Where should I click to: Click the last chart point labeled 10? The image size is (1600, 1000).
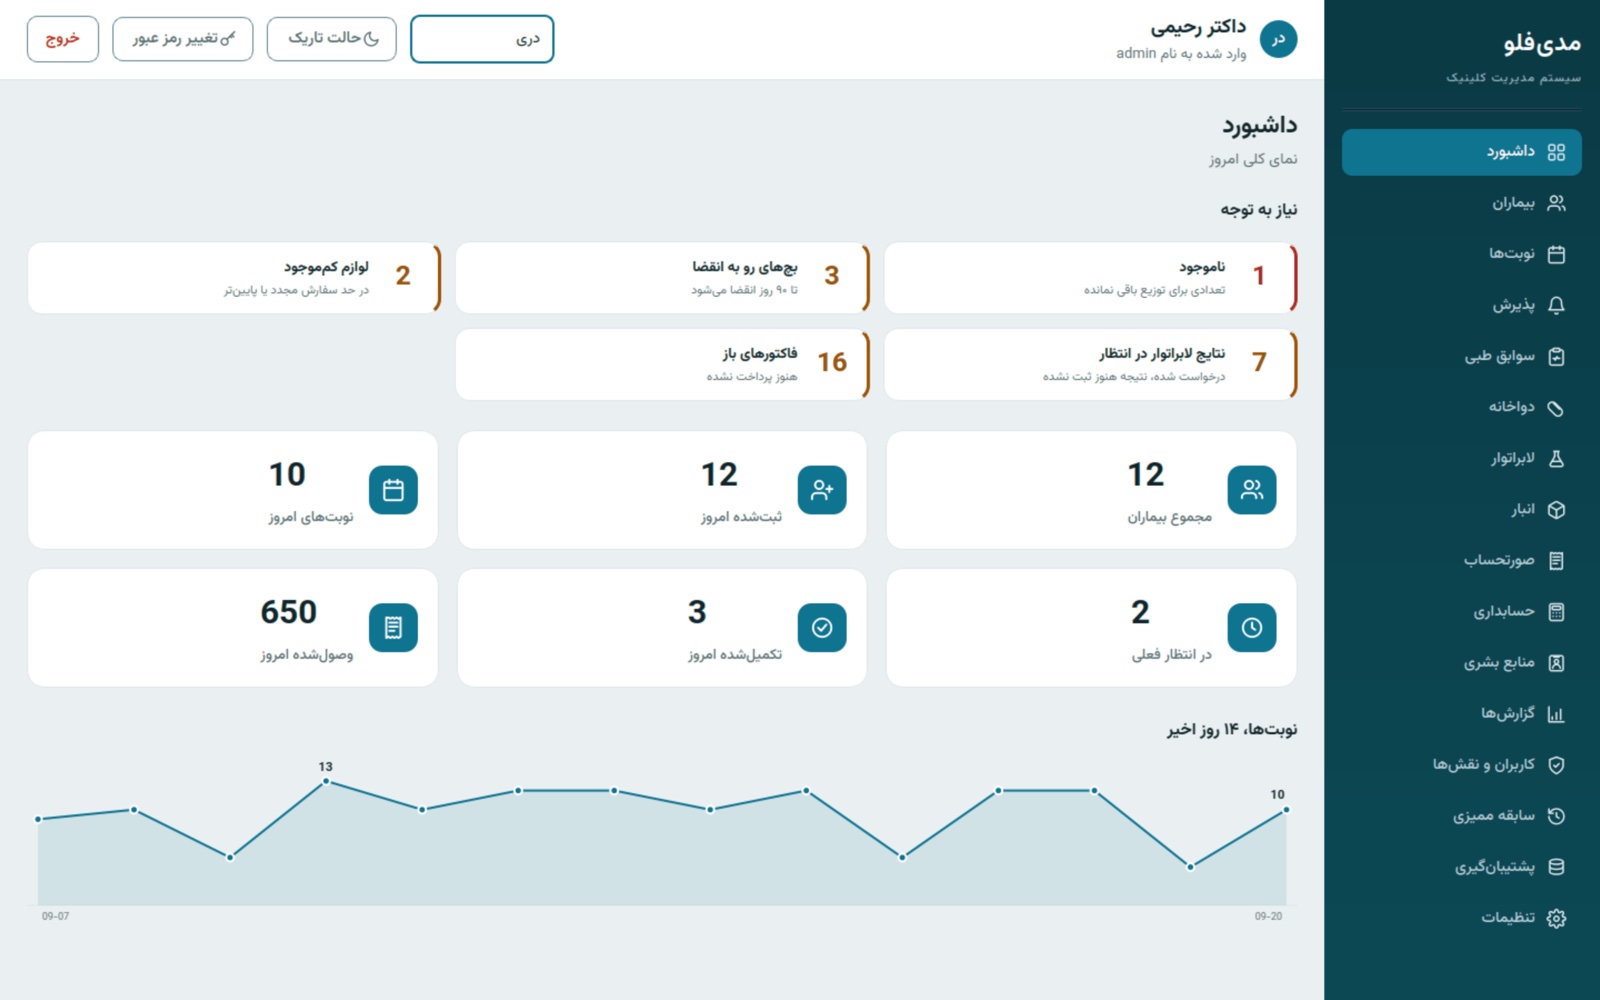click(x=1286, y=810)
